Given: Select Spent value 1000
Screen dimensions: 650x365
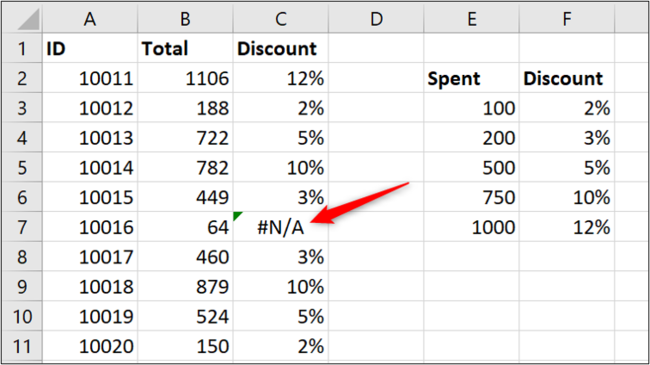Looking at the screenshot, I should 471,227.
